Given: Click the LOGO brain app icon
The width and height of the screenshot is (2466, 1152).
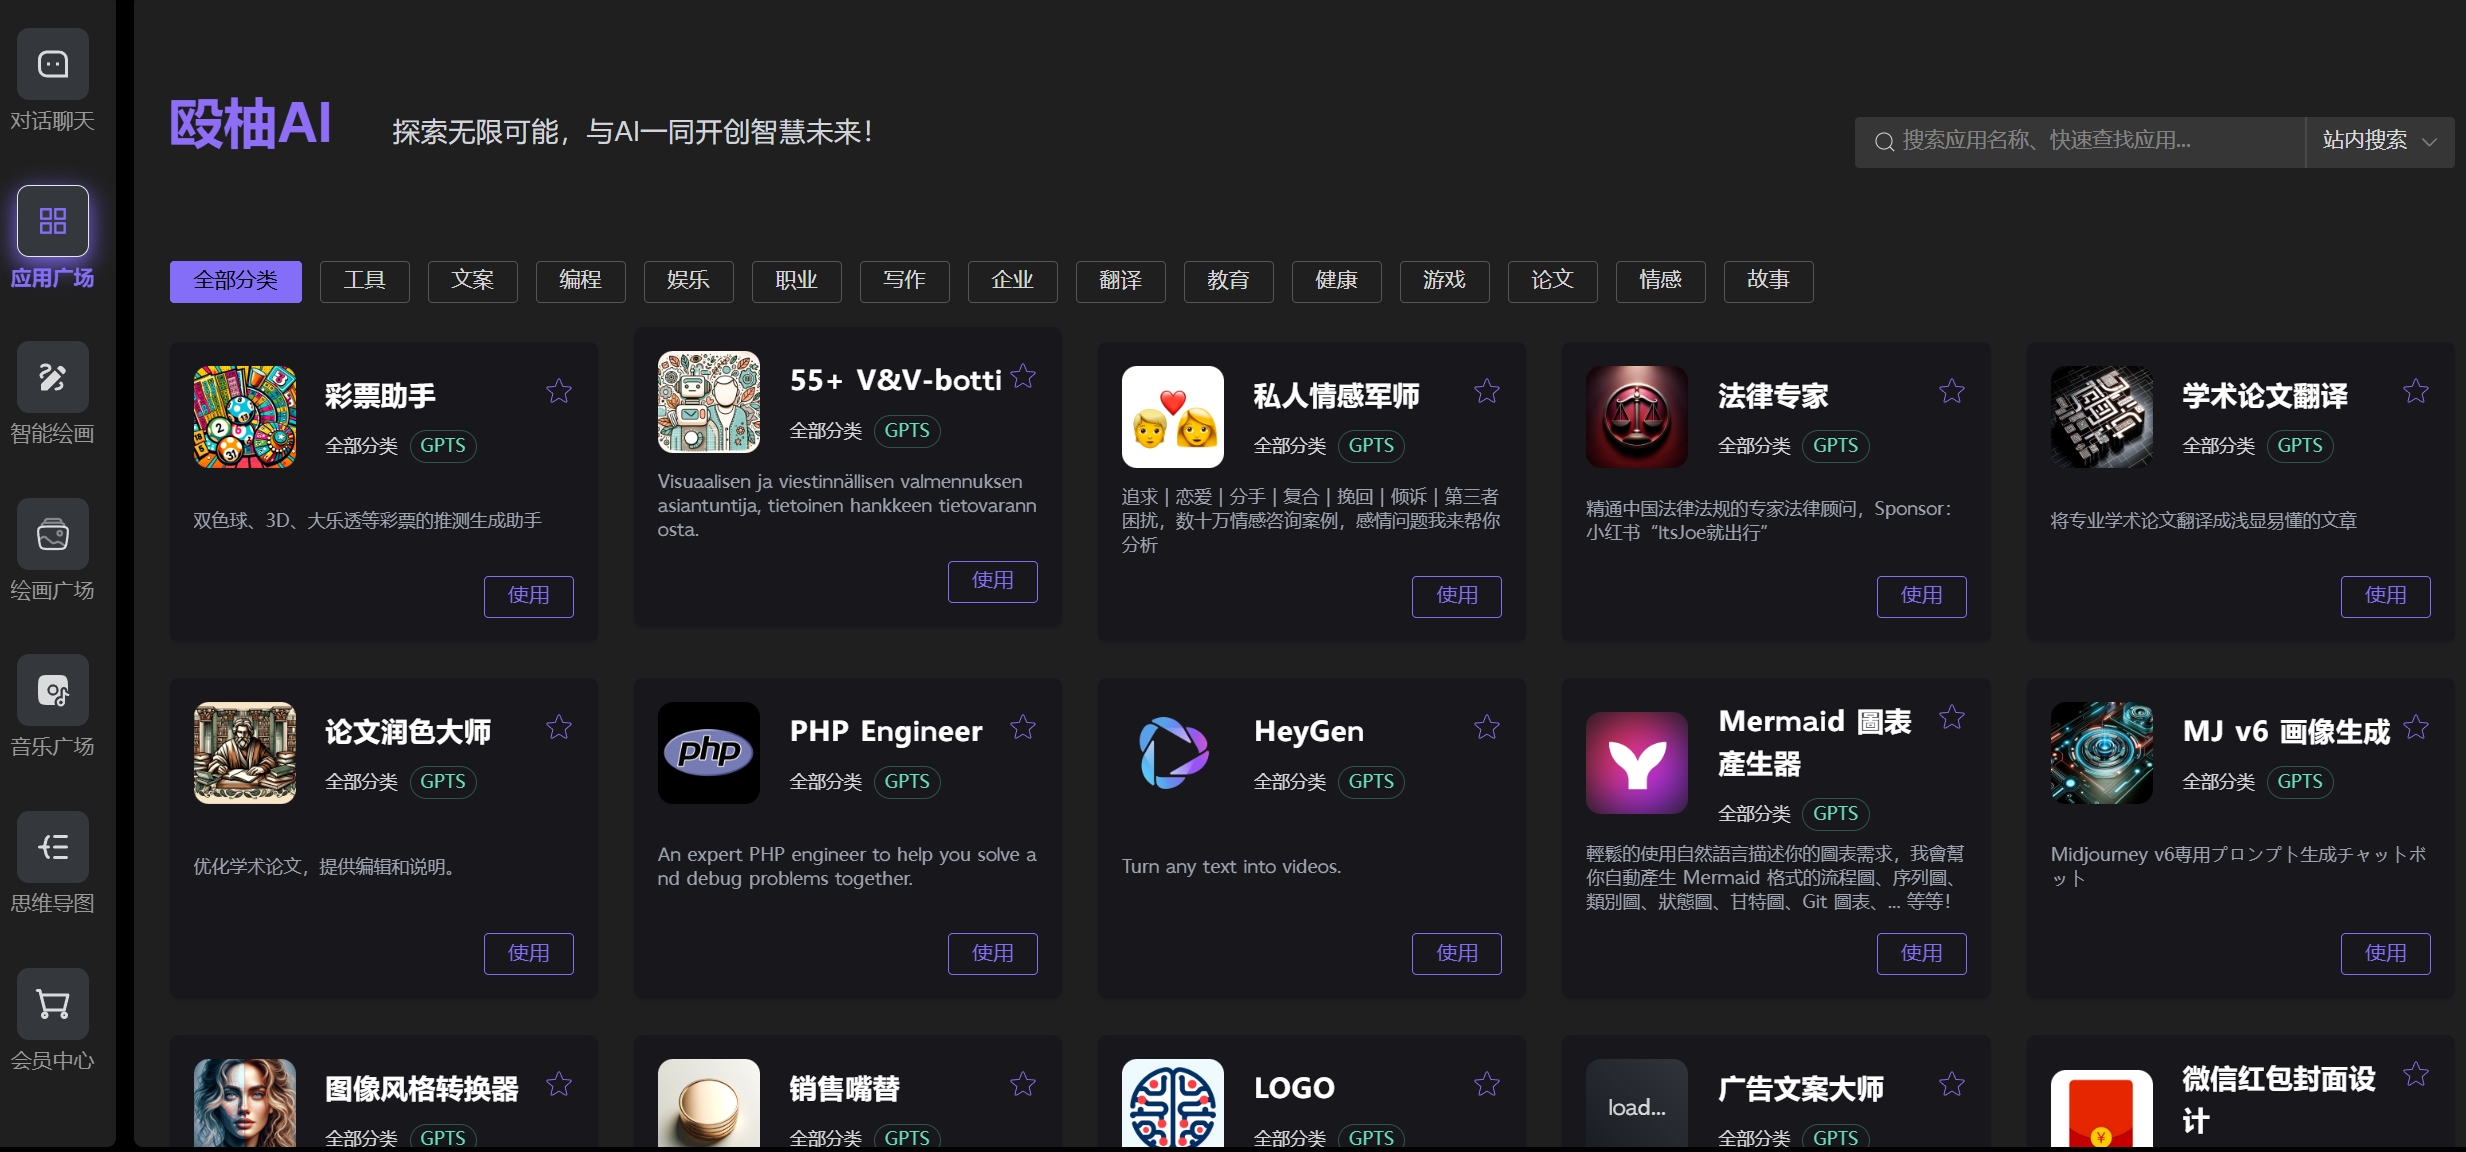Looking at the screenshot, I should coord(1173,1103).
